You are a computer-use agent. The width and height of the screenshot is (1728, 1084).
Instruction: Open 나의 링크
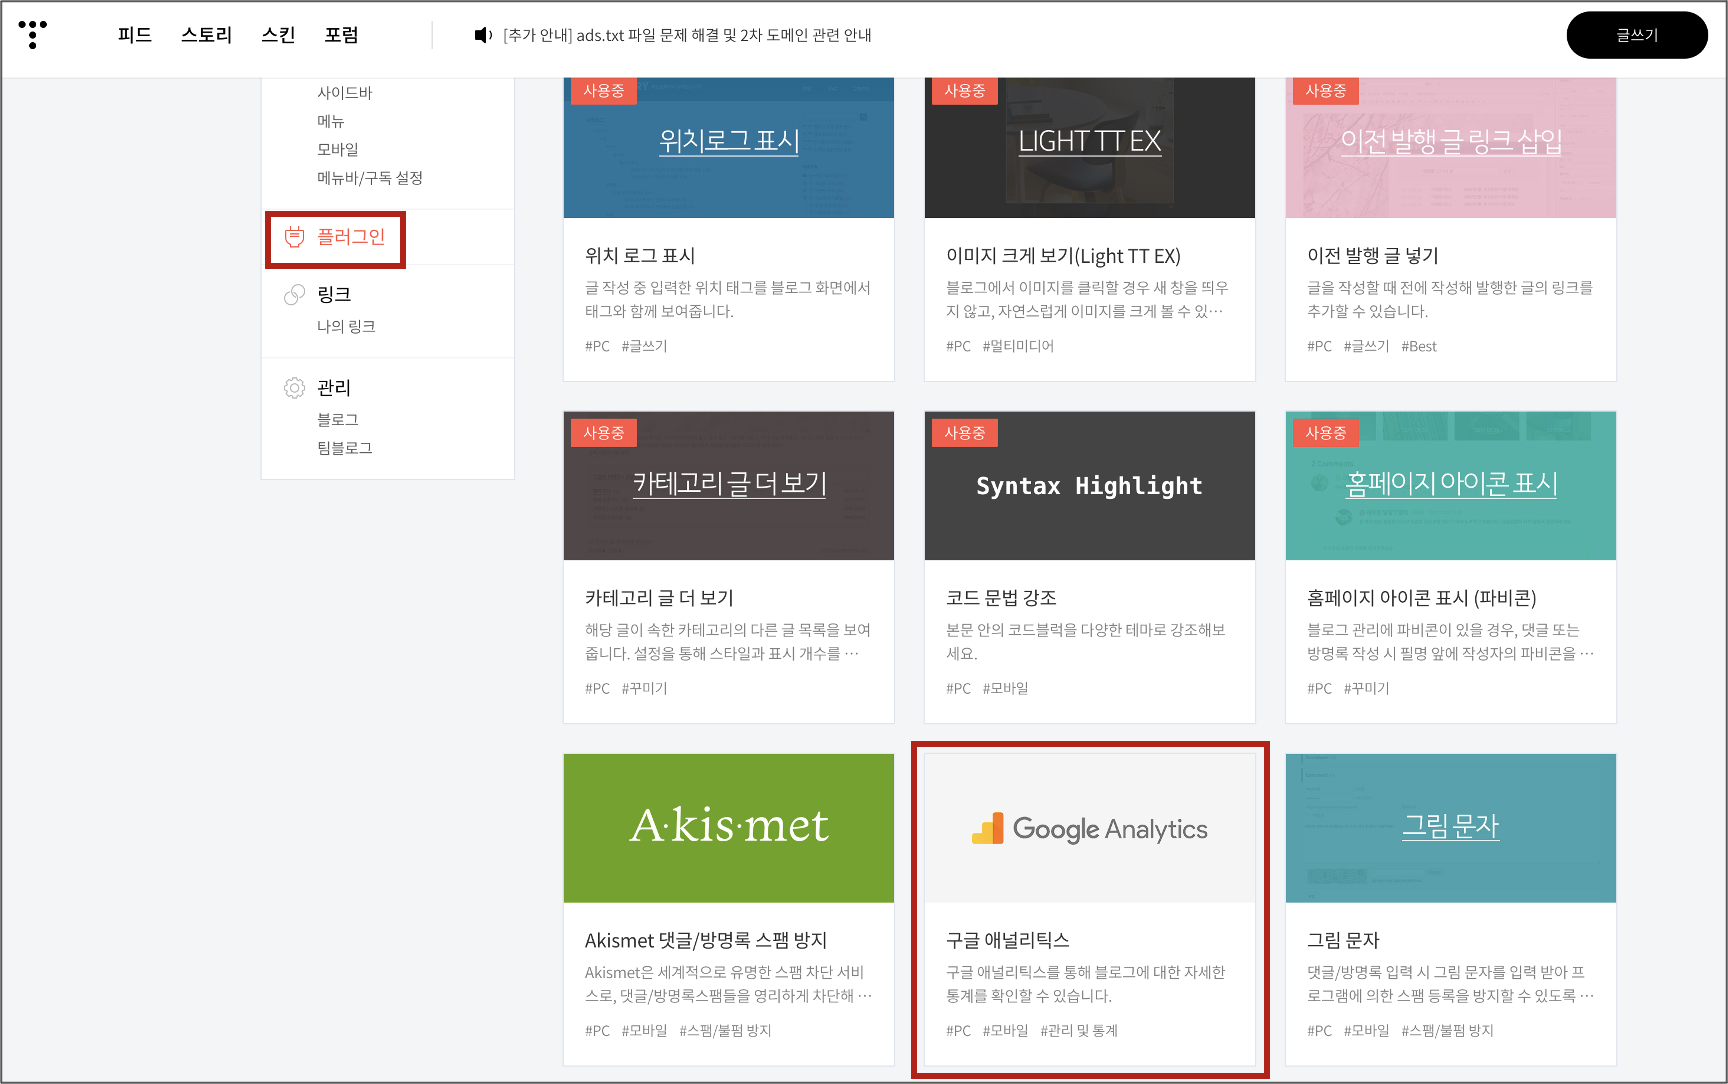[346, 326]
